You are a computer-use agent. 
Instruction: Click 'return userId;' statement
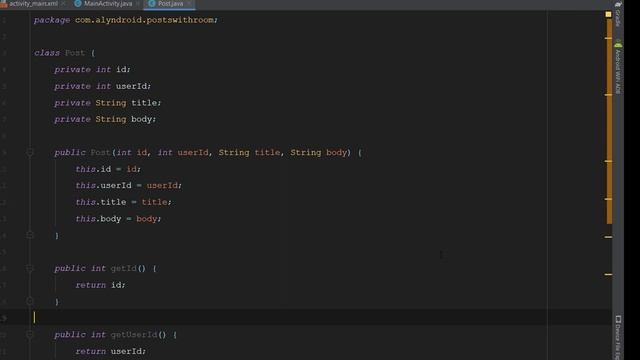[x=110, y=351]
